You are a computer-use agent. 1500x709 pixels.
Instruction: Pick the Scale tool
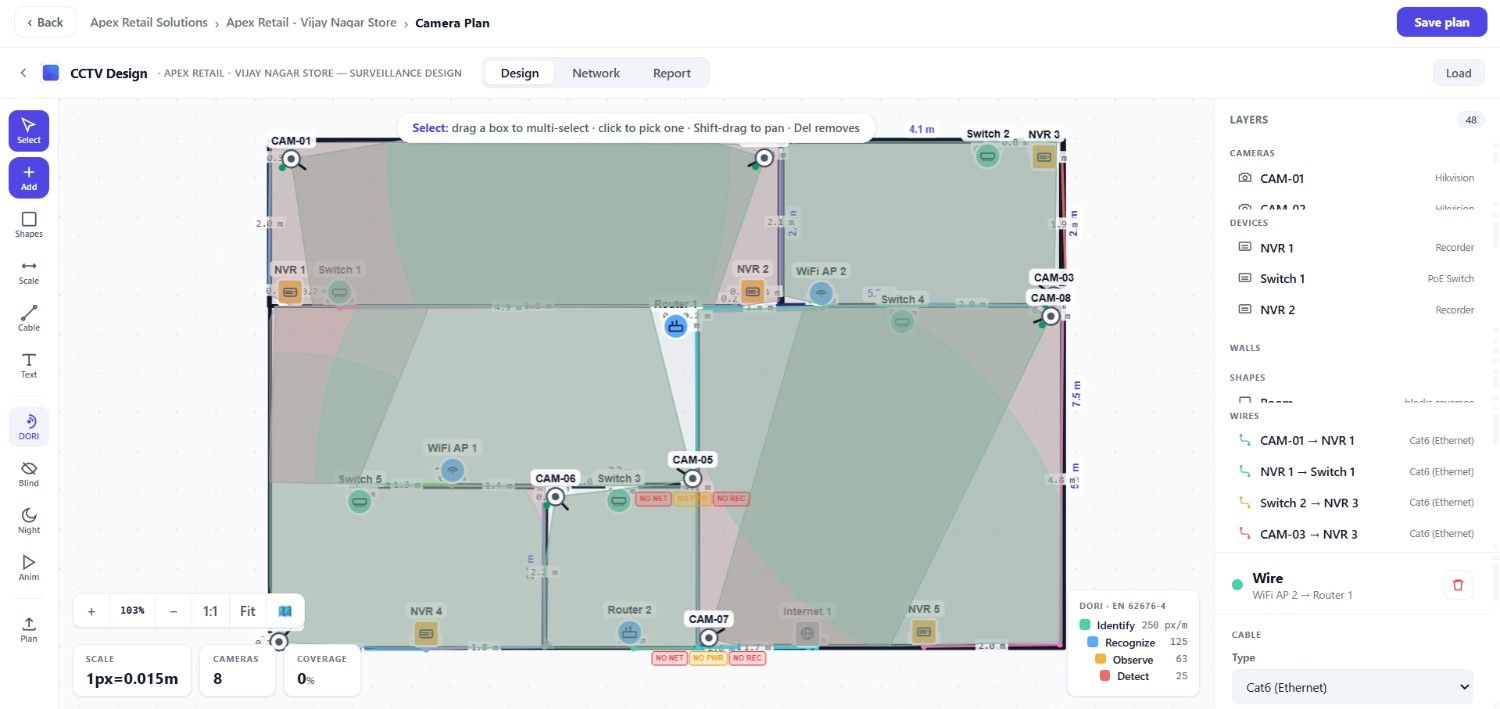pyautogui.click(x=29, y=271)
